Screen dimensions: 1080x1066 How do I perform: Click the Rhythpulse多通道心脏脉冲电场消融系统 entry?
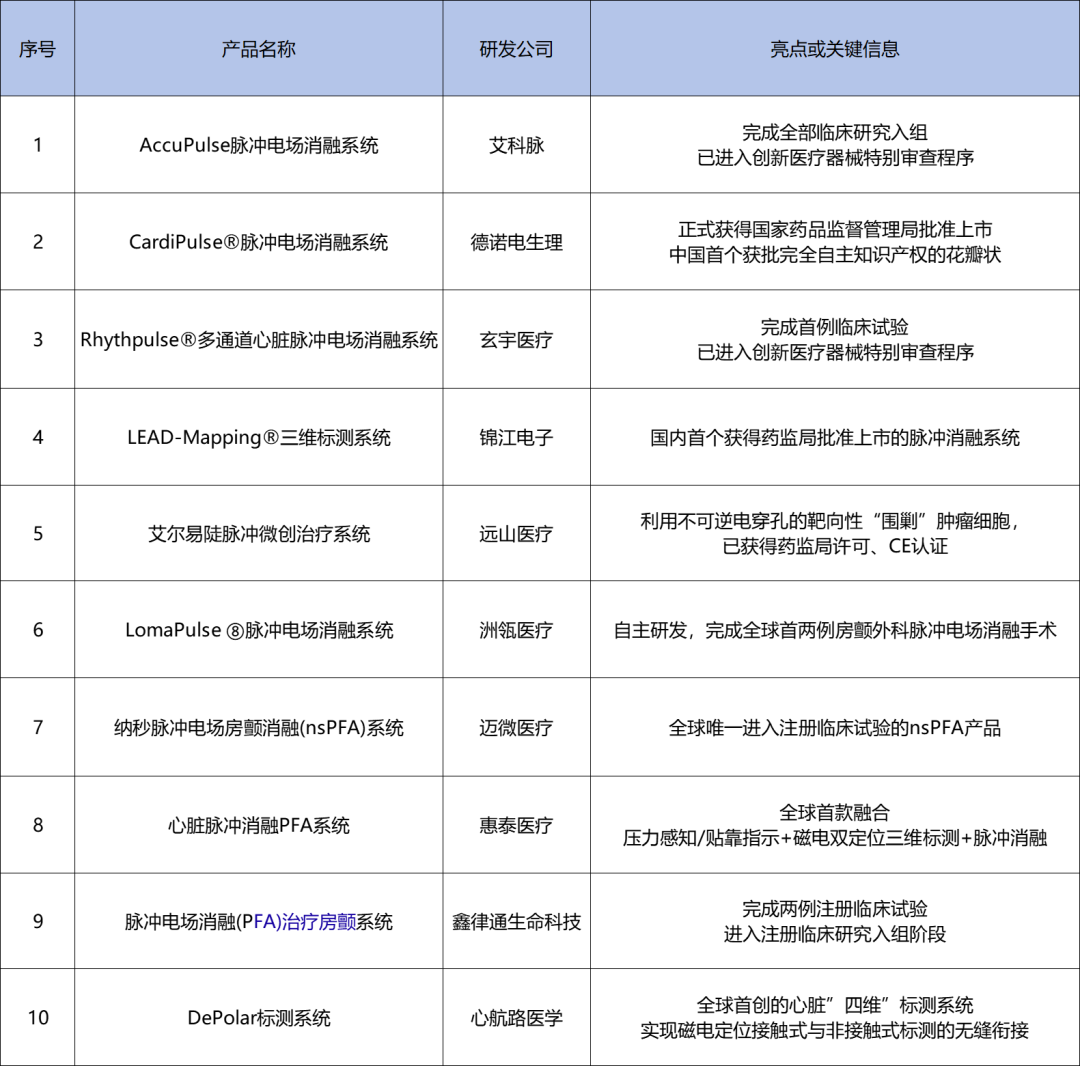pos(256,339)
